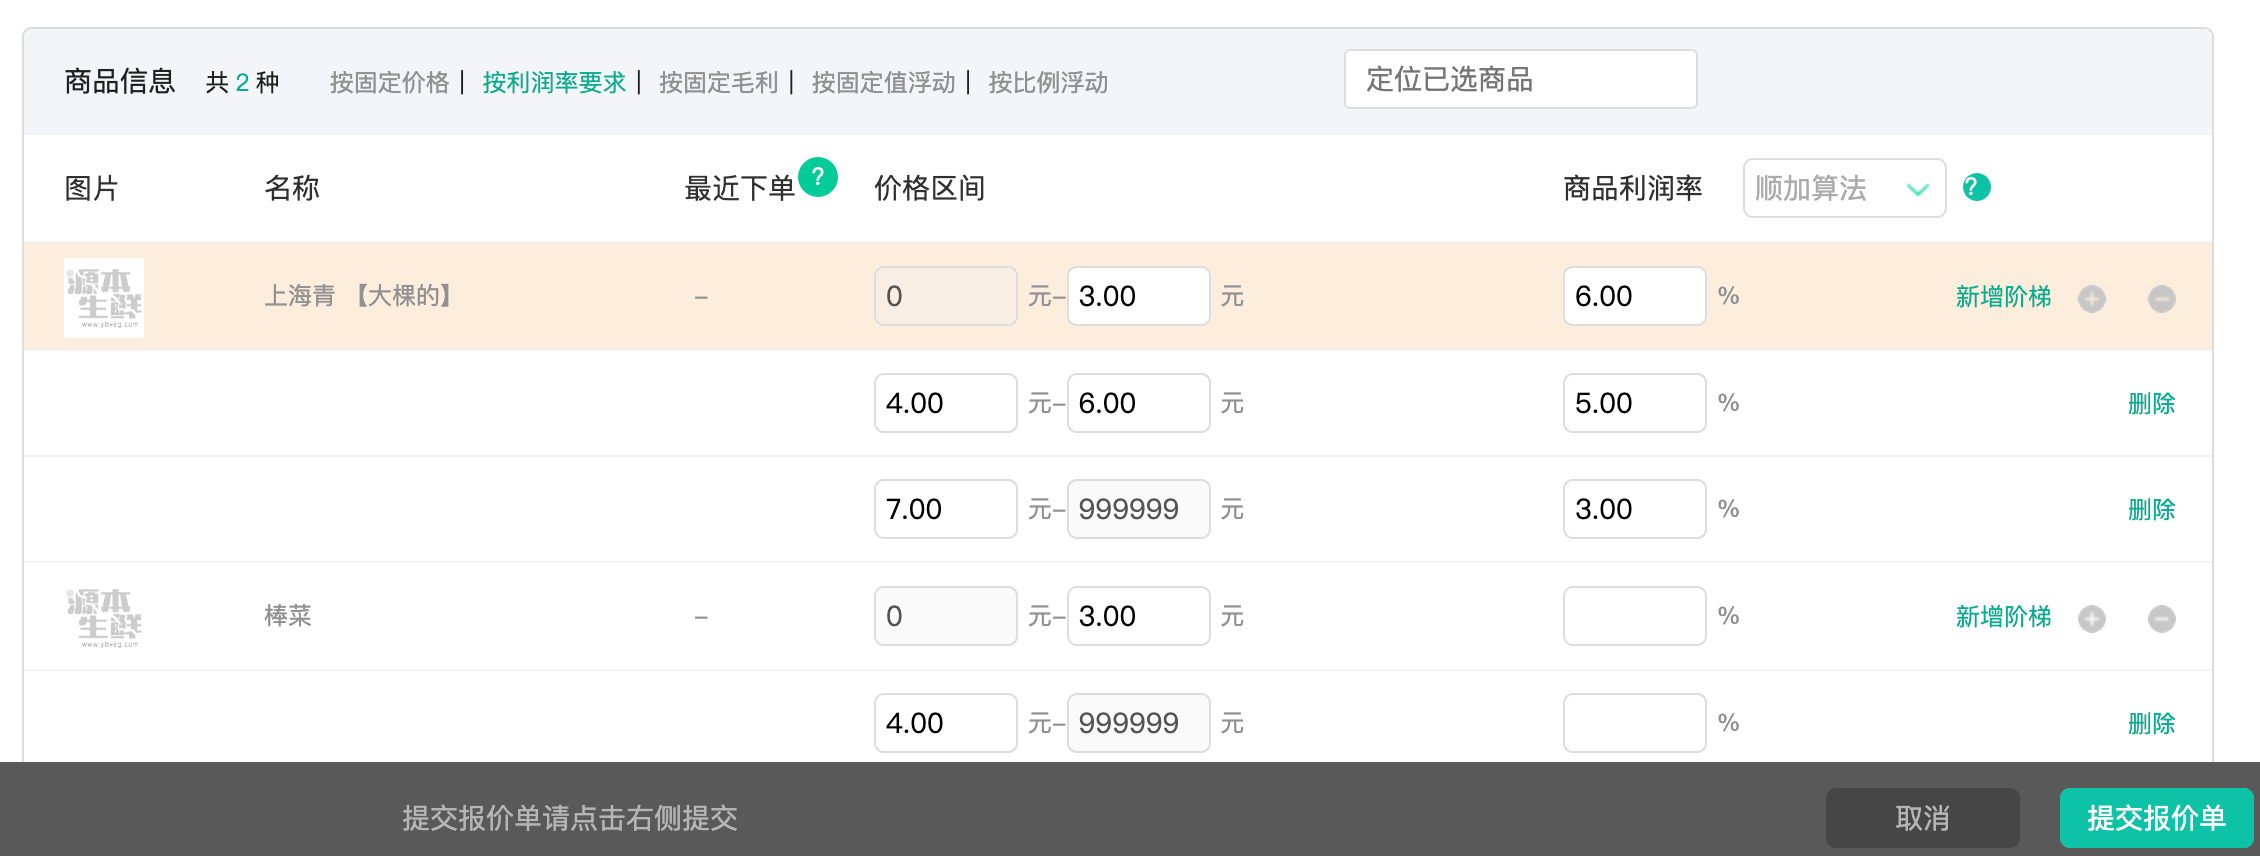Choose 按比例浮动 pricing option
The width and height of the screenshot is (2260, 856).
[1047, 82]
